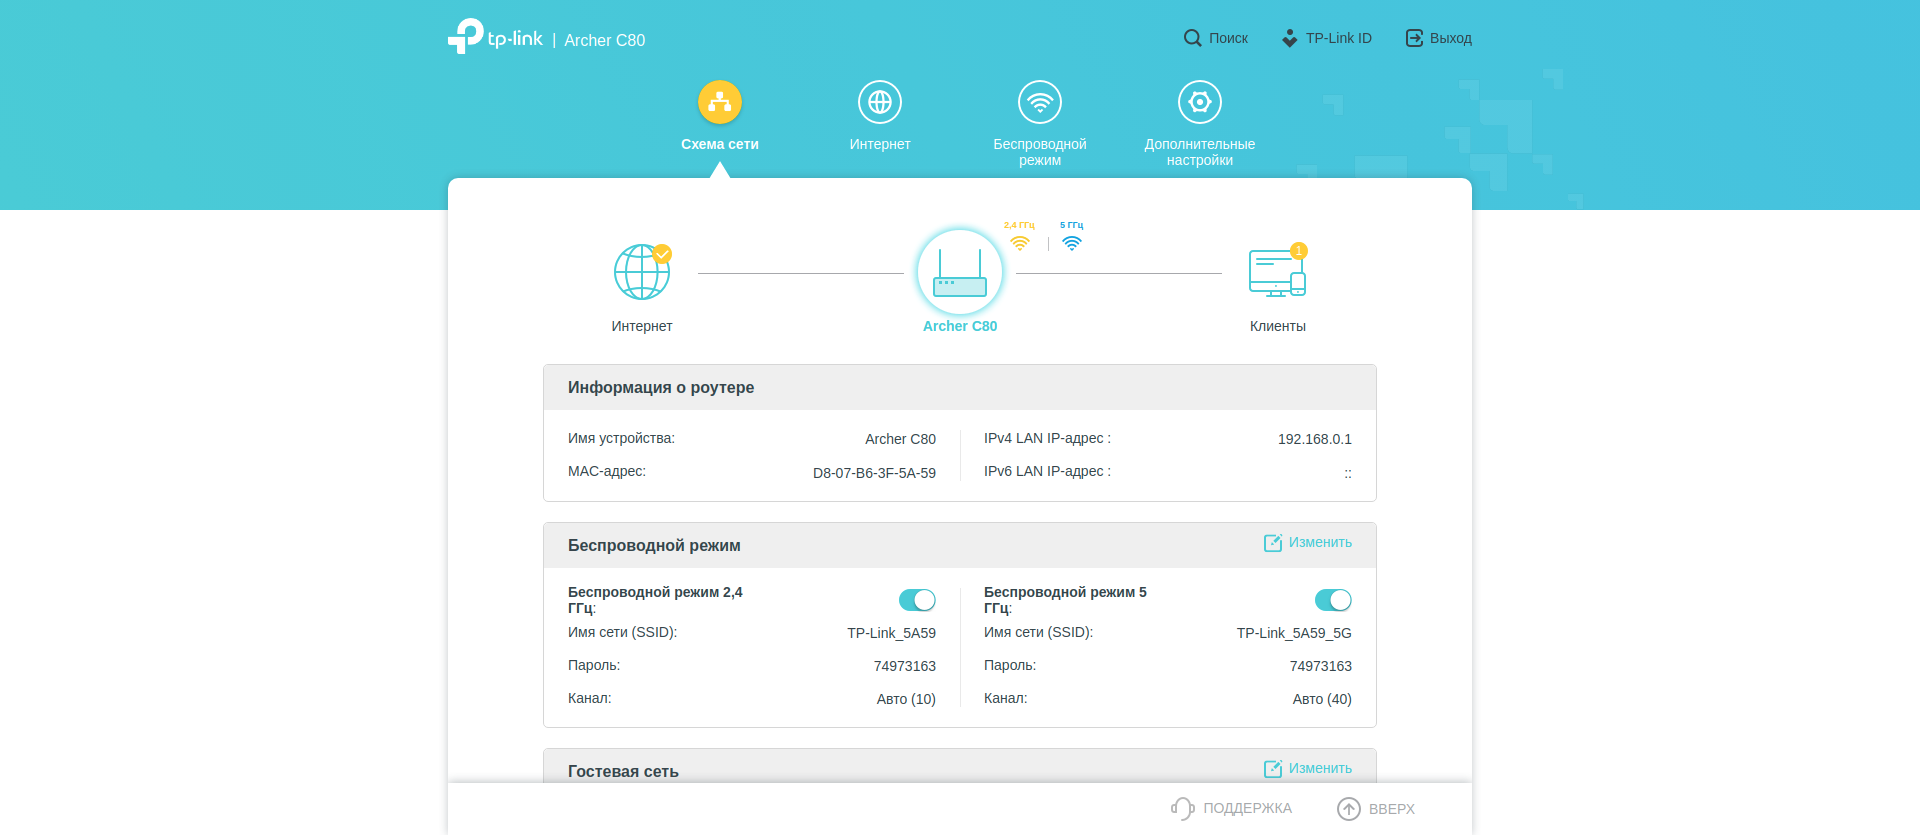Click Изменить in Беспроводной режим section
Screen dimensions: 1920x835
tap(1308, 543)
